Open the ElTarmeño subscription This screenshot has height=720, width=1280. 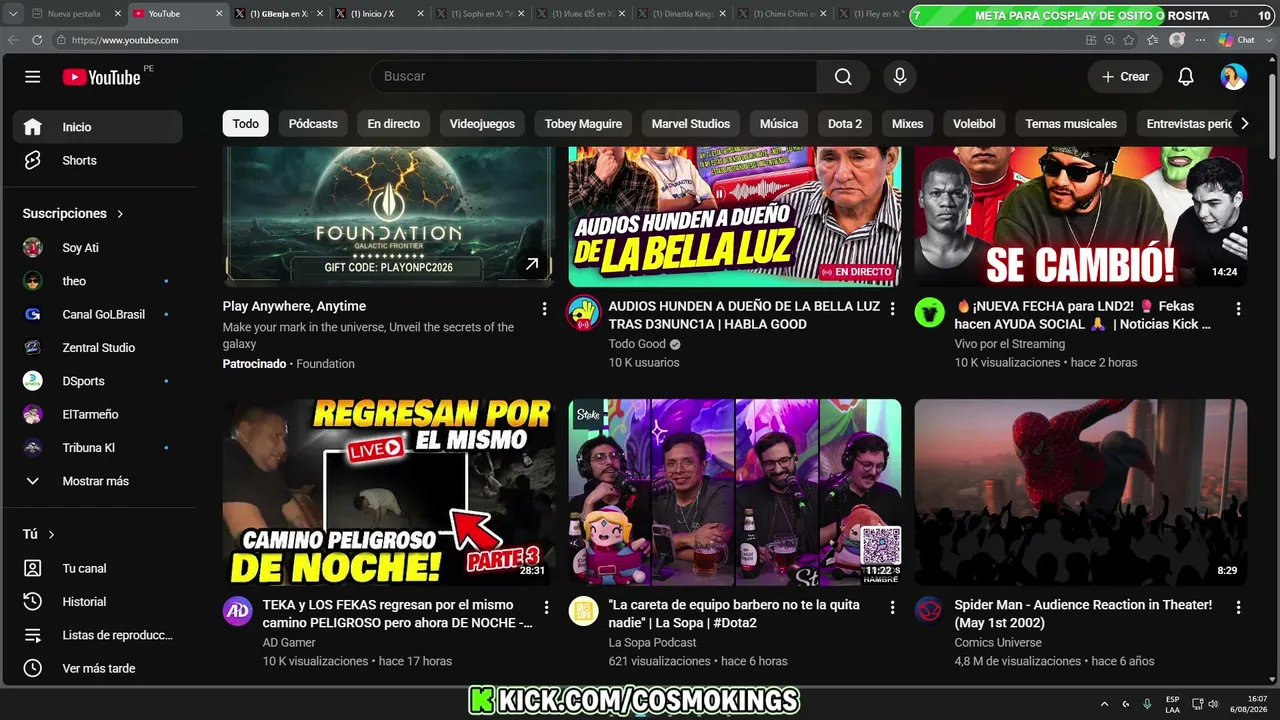pos(98,414)
